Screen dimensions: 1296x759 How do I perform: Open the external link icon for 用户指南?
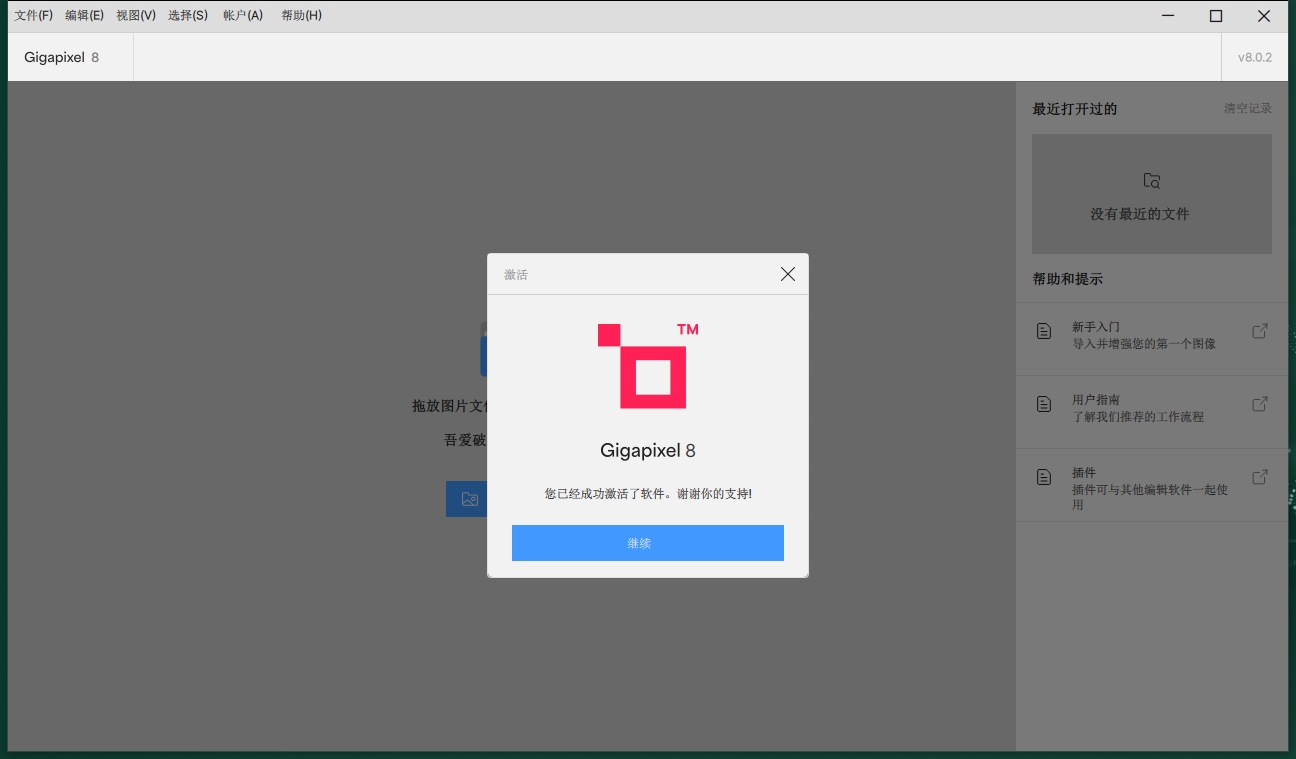pos(1259,403)
